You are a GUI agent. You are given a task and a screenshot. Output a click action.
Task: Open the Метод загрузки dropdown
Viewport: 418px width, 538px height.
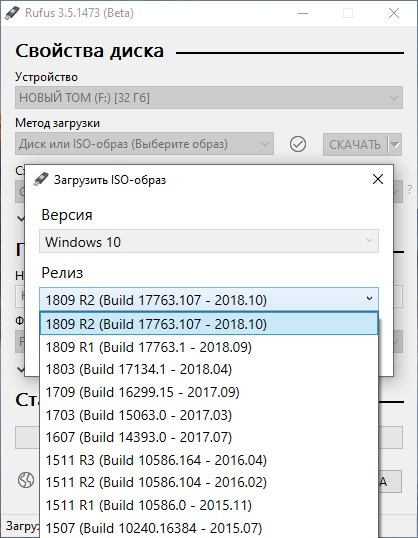tap(144, 144)
